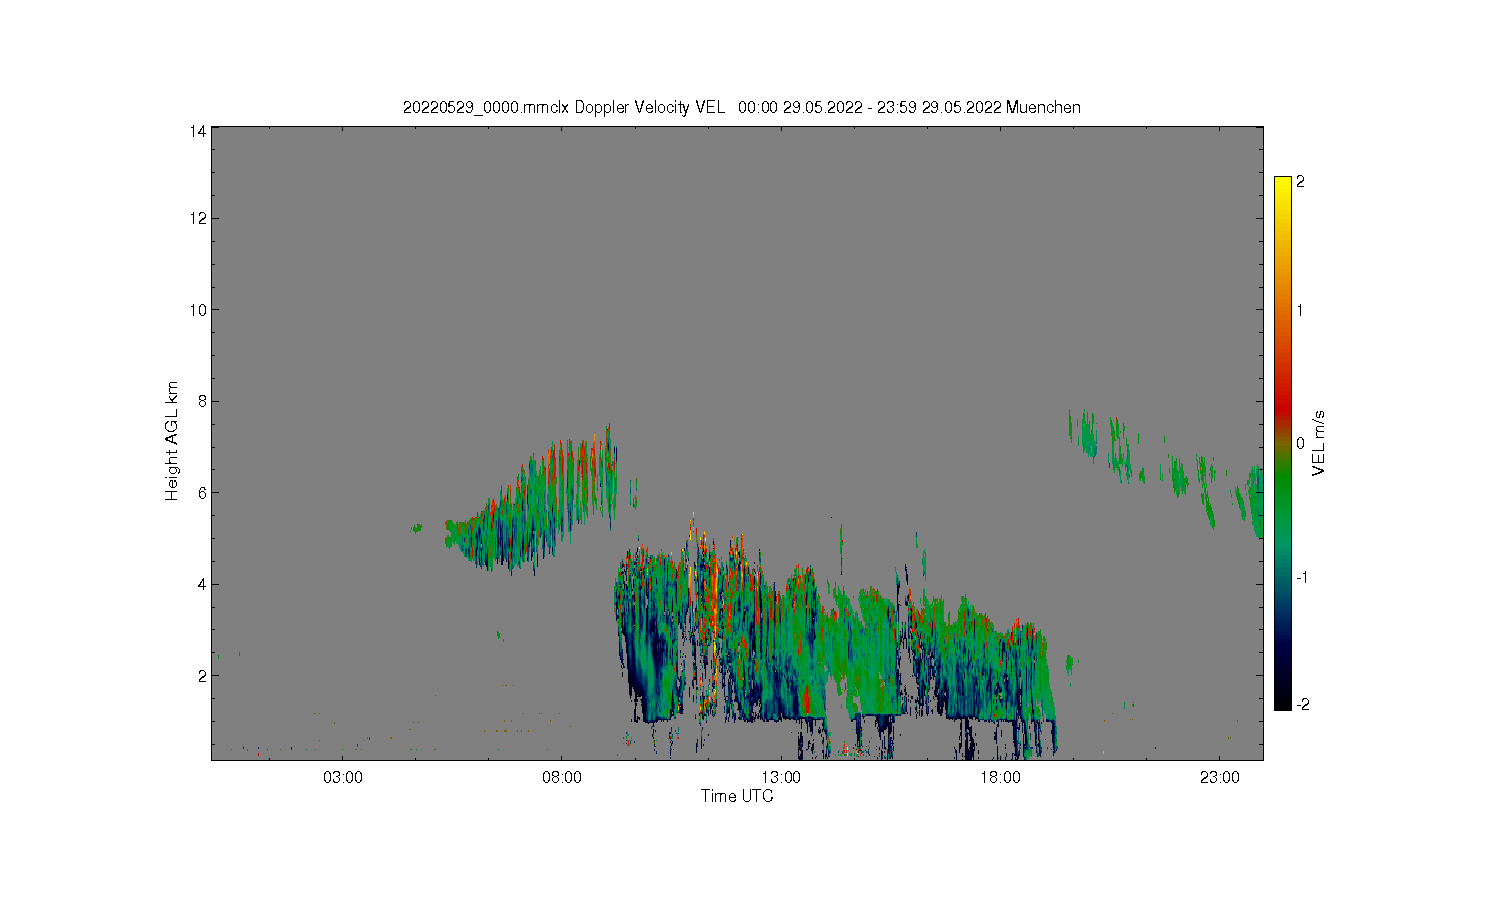1500x900 pixels.
Task: Click the height tick label 4
Action: pyautogui.click(x=202, y=585)
